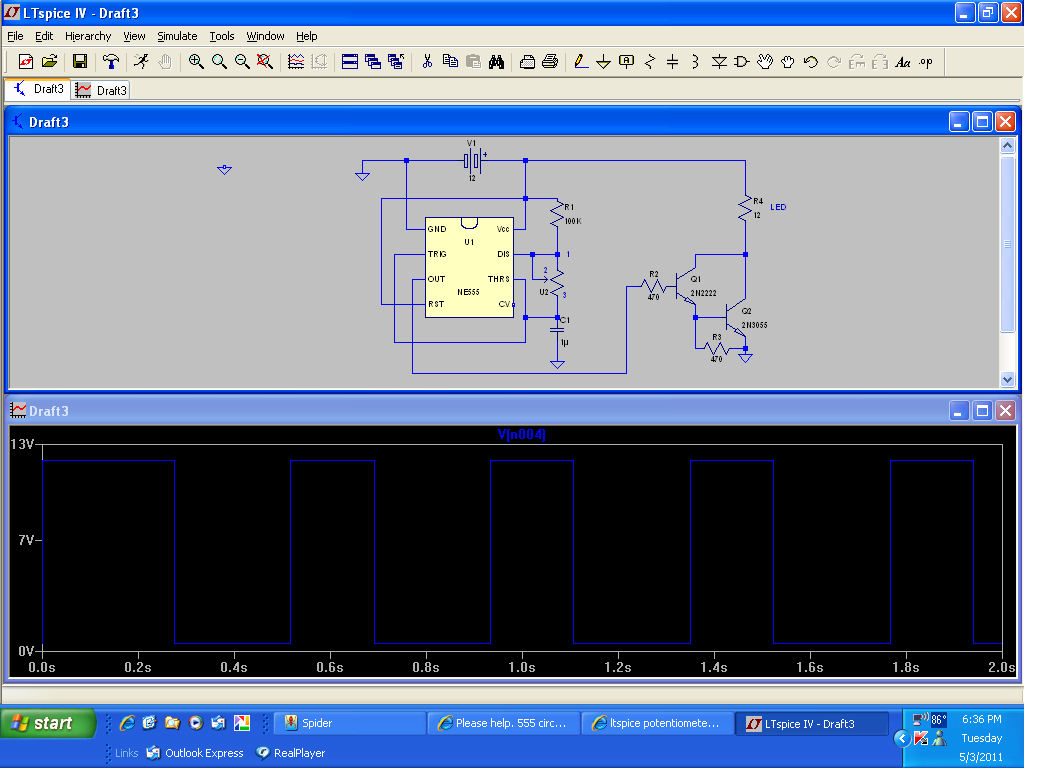
Task: Select the Label Net tool
Action: coord(627,62)
